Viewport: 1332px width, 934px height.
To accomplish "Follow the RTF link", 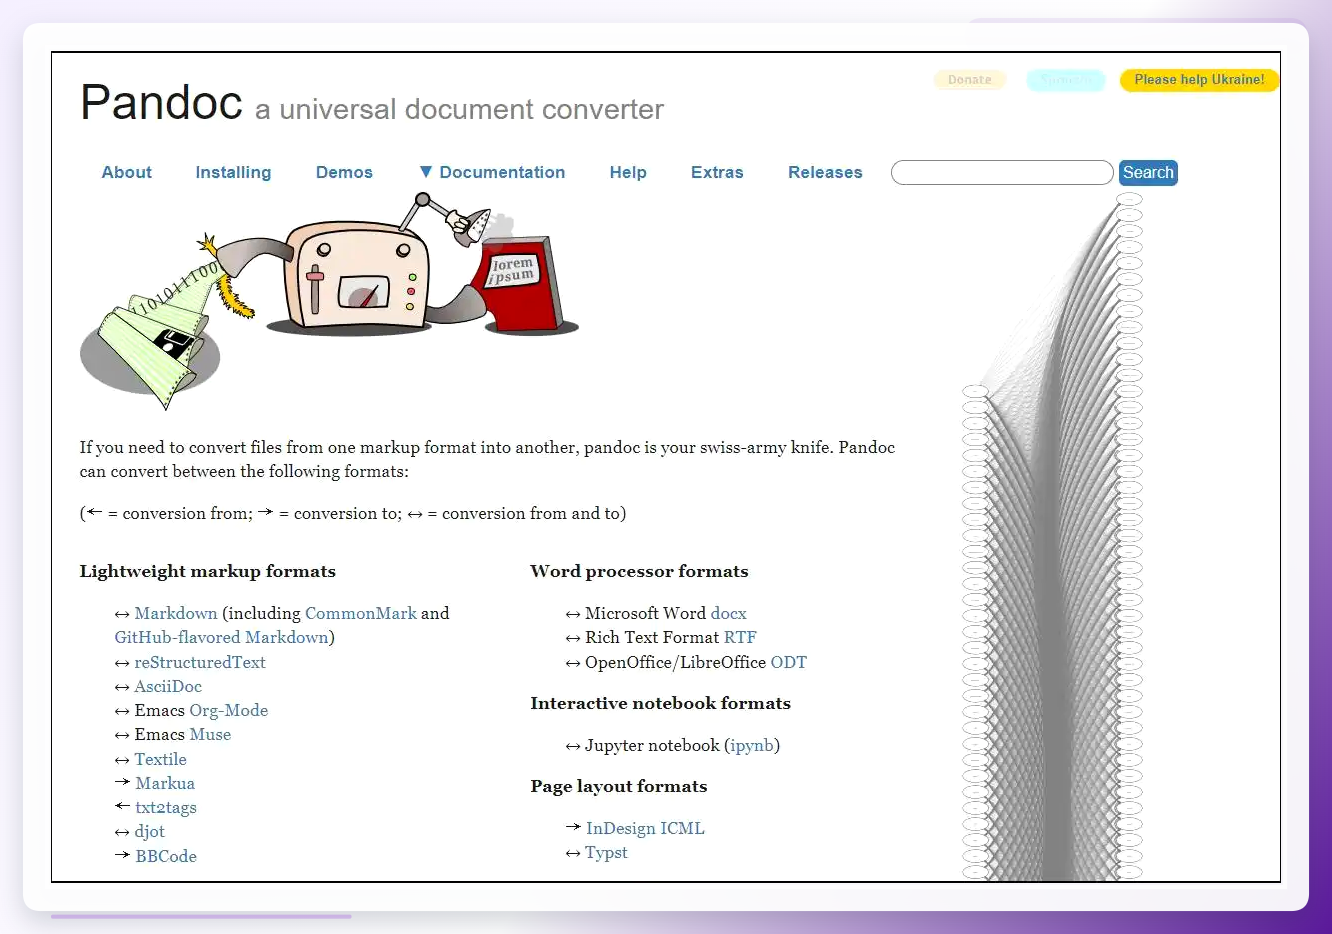I will click(740, 637).
